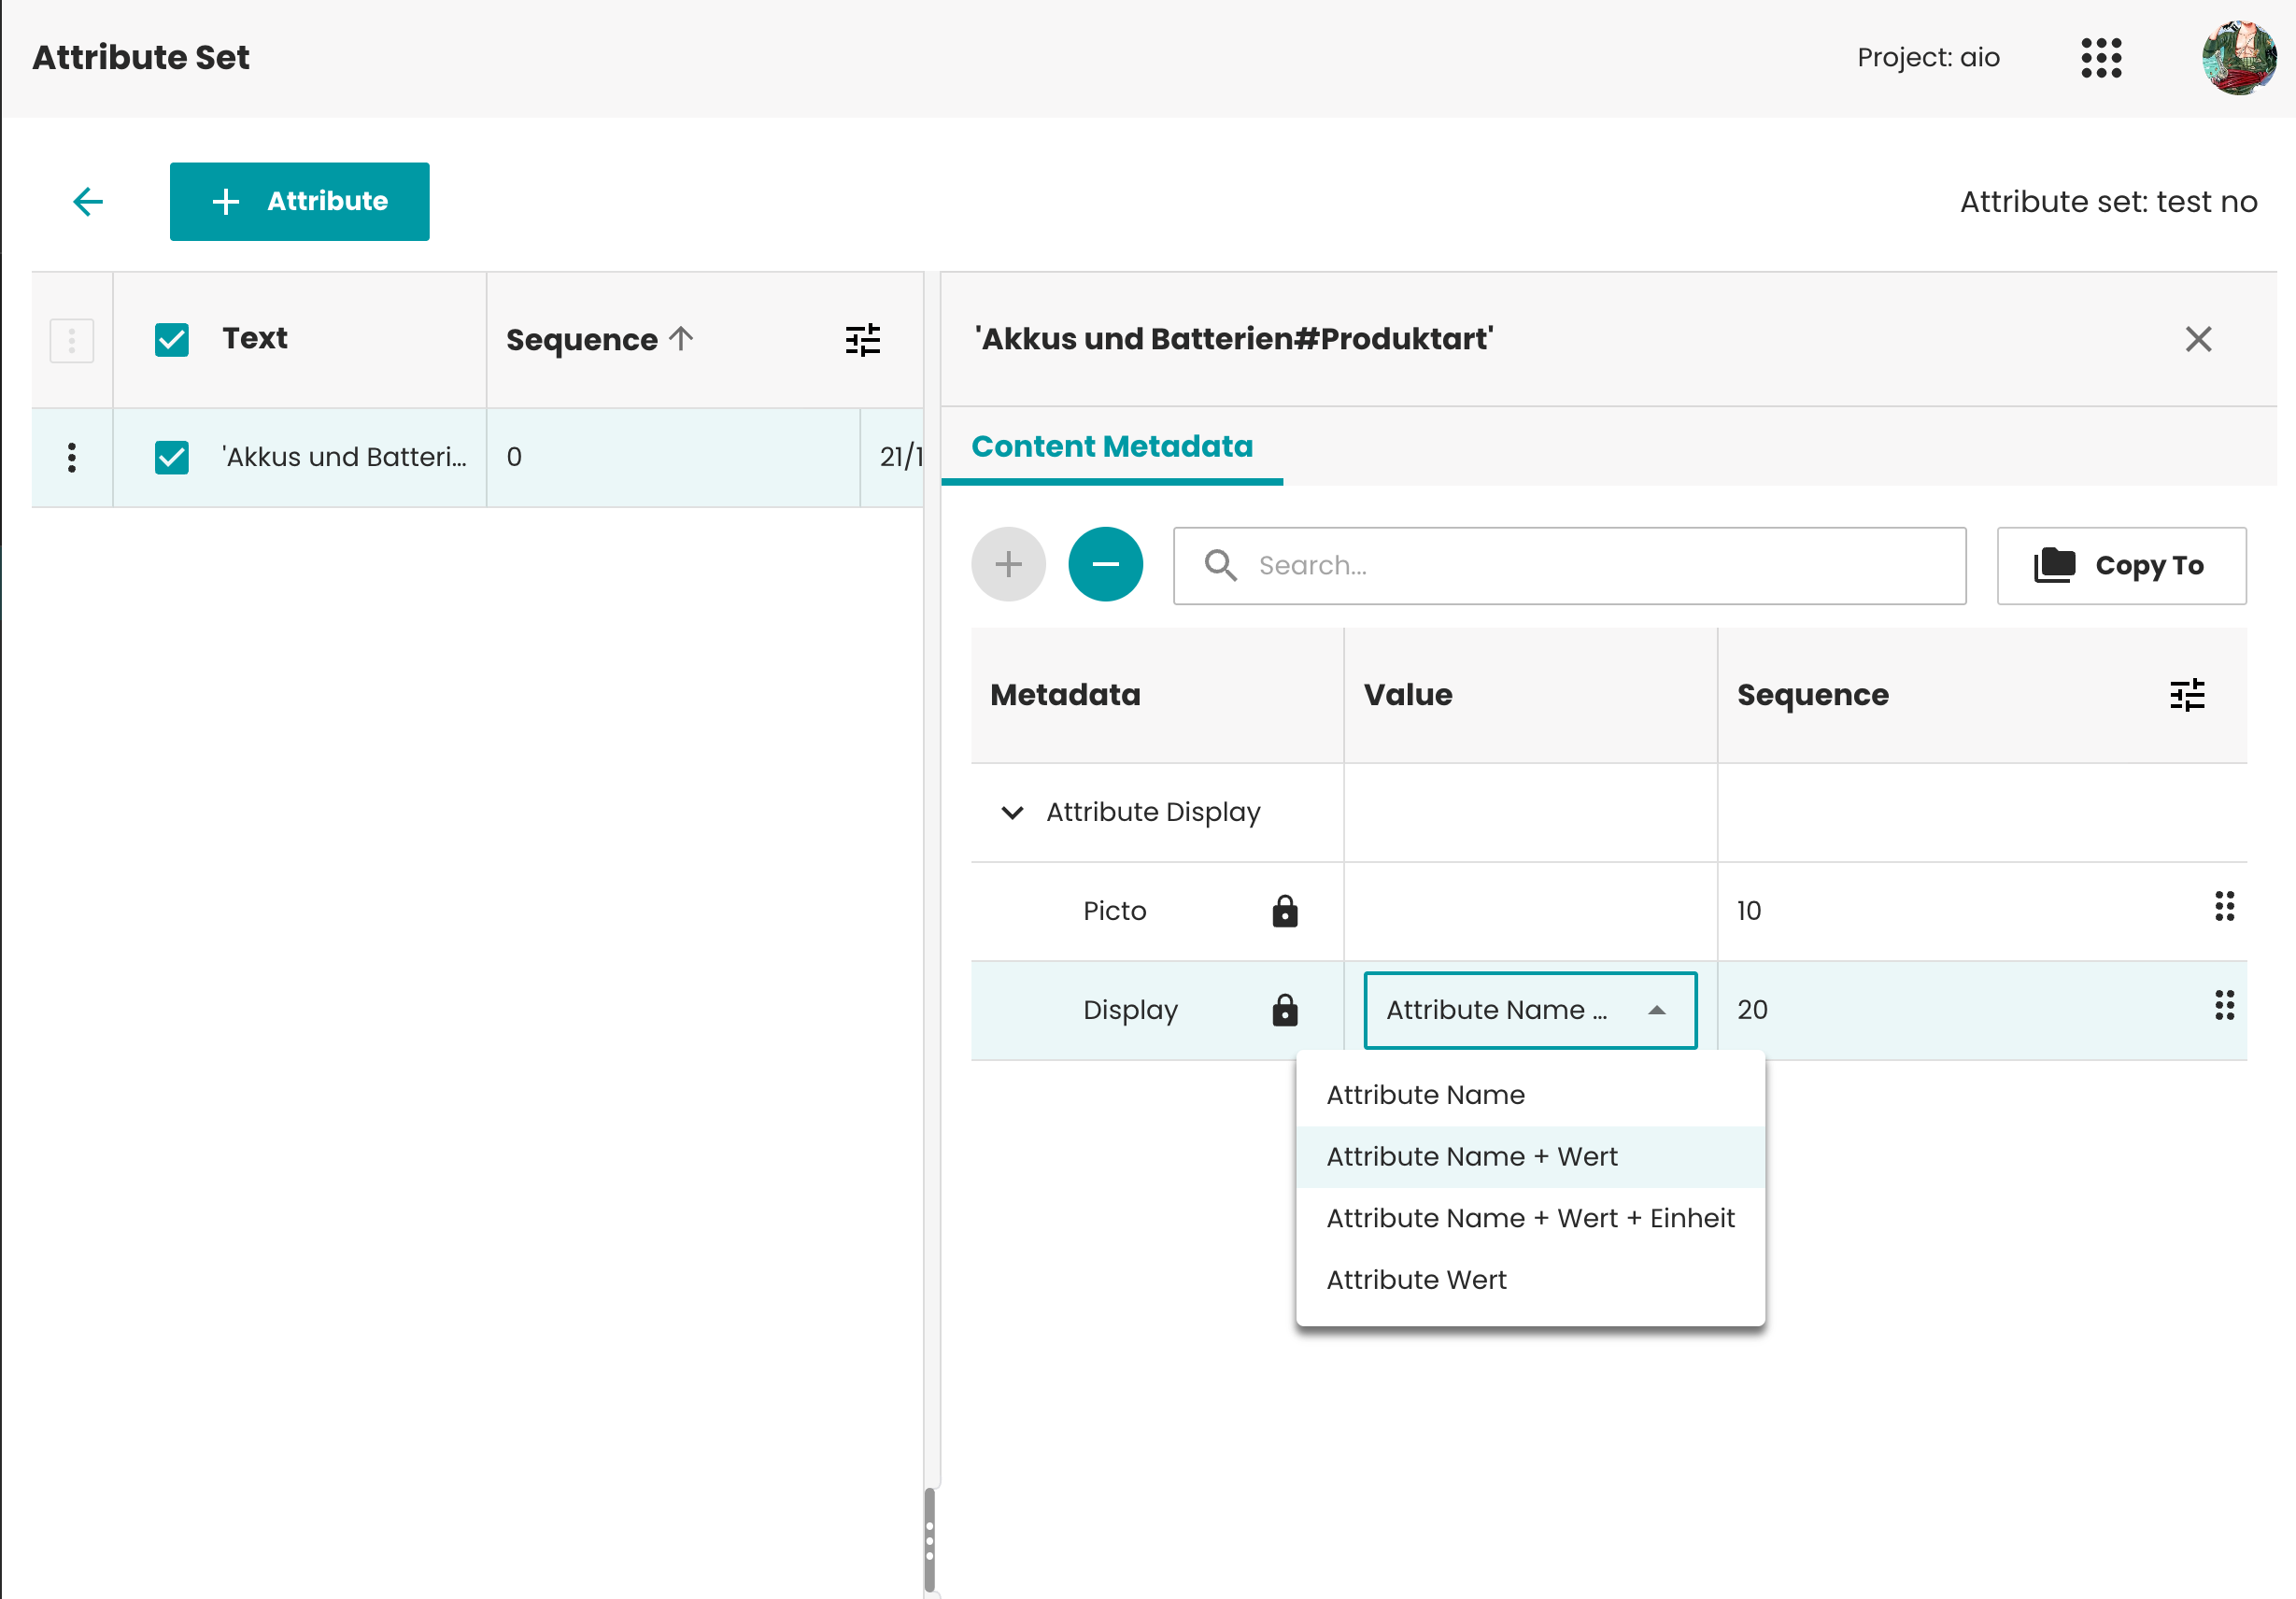This screenshot has width=2296, height=1599.
Task: Close the Display value dropdown
Action: click(x=1656, y=1011)
